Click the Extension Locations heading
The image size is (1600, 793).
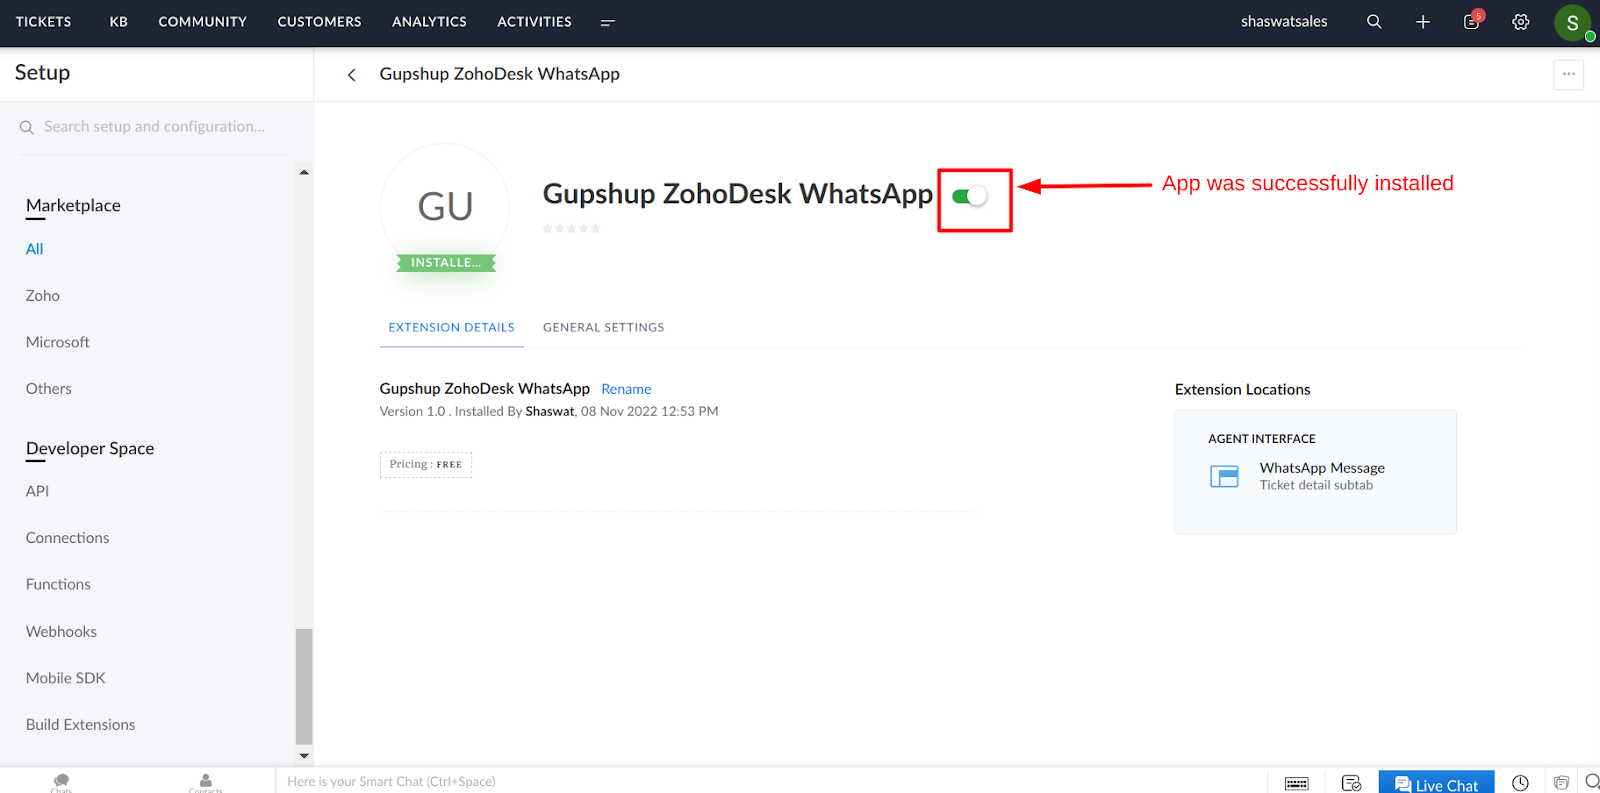1242,390
